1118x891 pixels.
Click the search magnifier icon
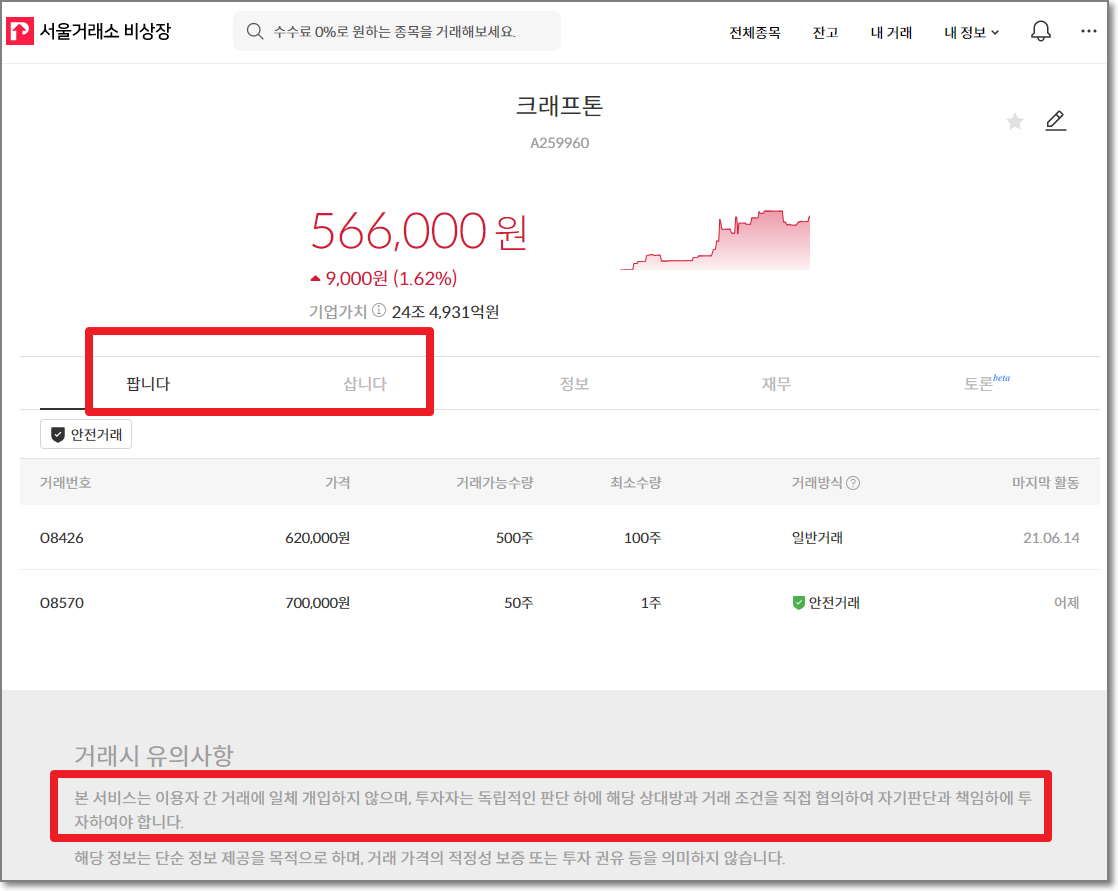click(x=255, y=31)
